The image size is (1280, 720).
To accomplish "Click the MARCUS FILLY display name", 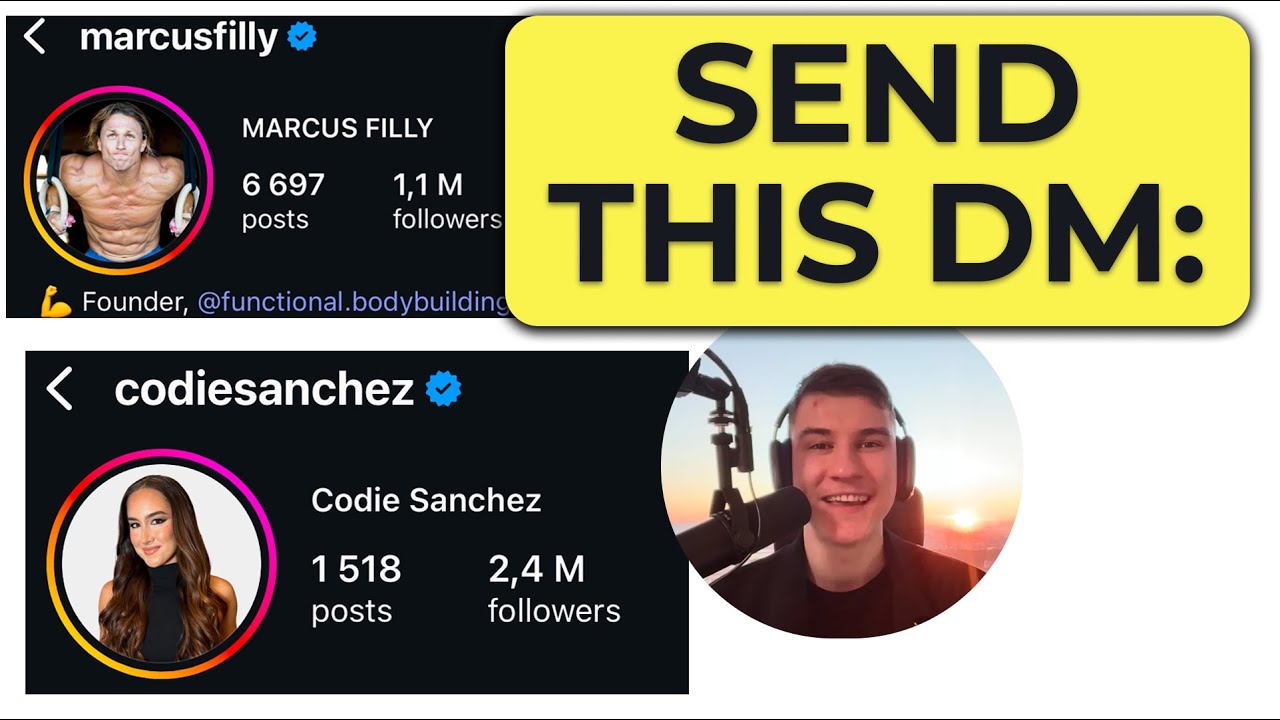I will (337, 128).
